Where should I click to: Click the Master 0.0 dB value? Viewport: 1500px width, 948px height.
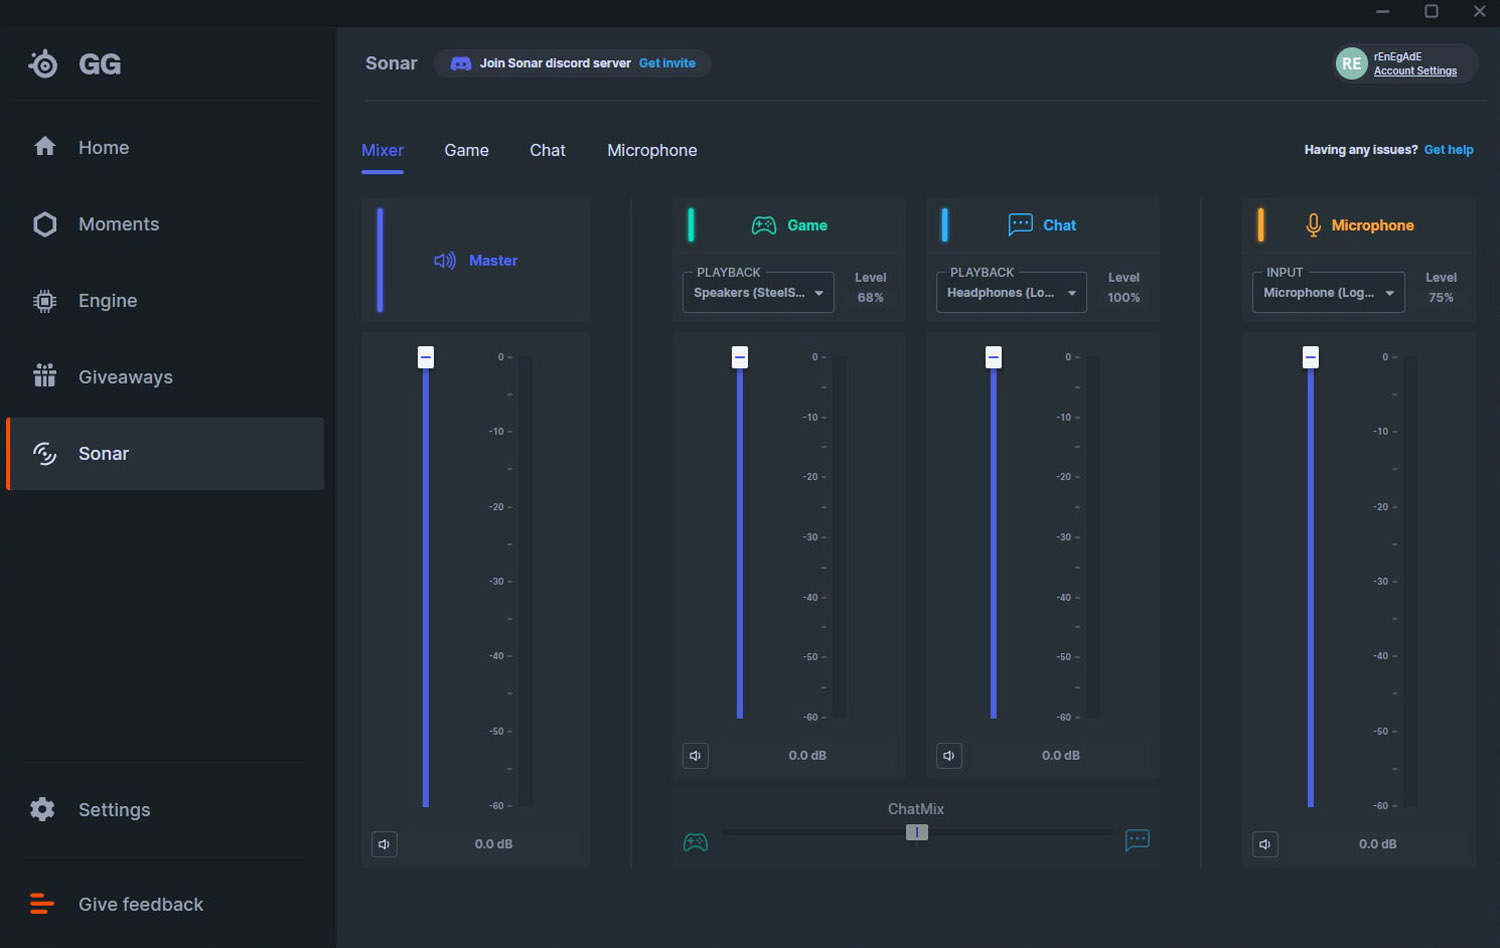tap(493, 844)
